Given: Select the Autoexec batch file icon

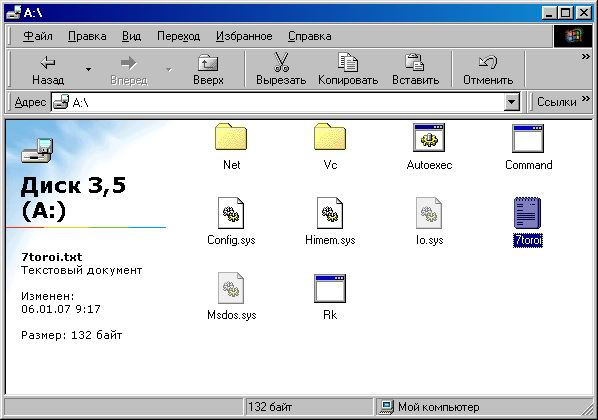Looking at the screenshot, I should [x=429, y=137].
